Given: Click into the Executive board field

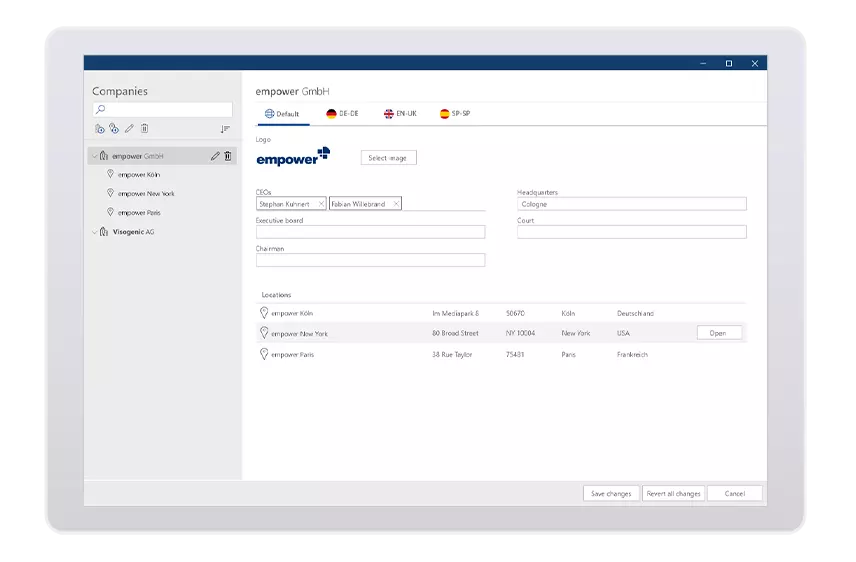Looking at the screenshot, I should coord(370,232).
